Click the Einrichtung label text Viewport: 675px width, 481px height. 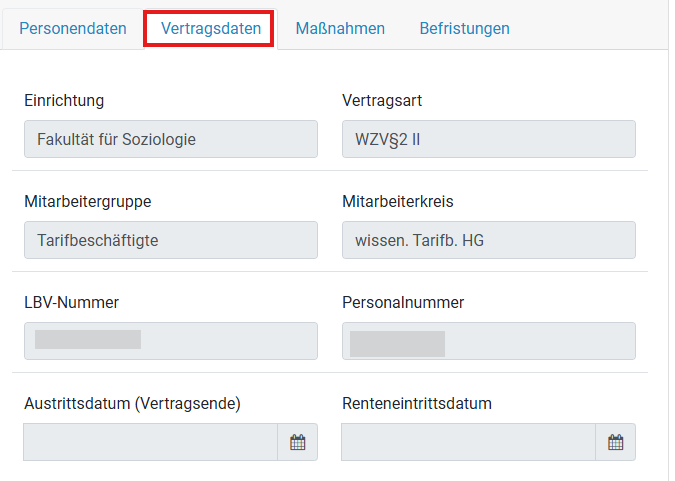click(64, 100)
